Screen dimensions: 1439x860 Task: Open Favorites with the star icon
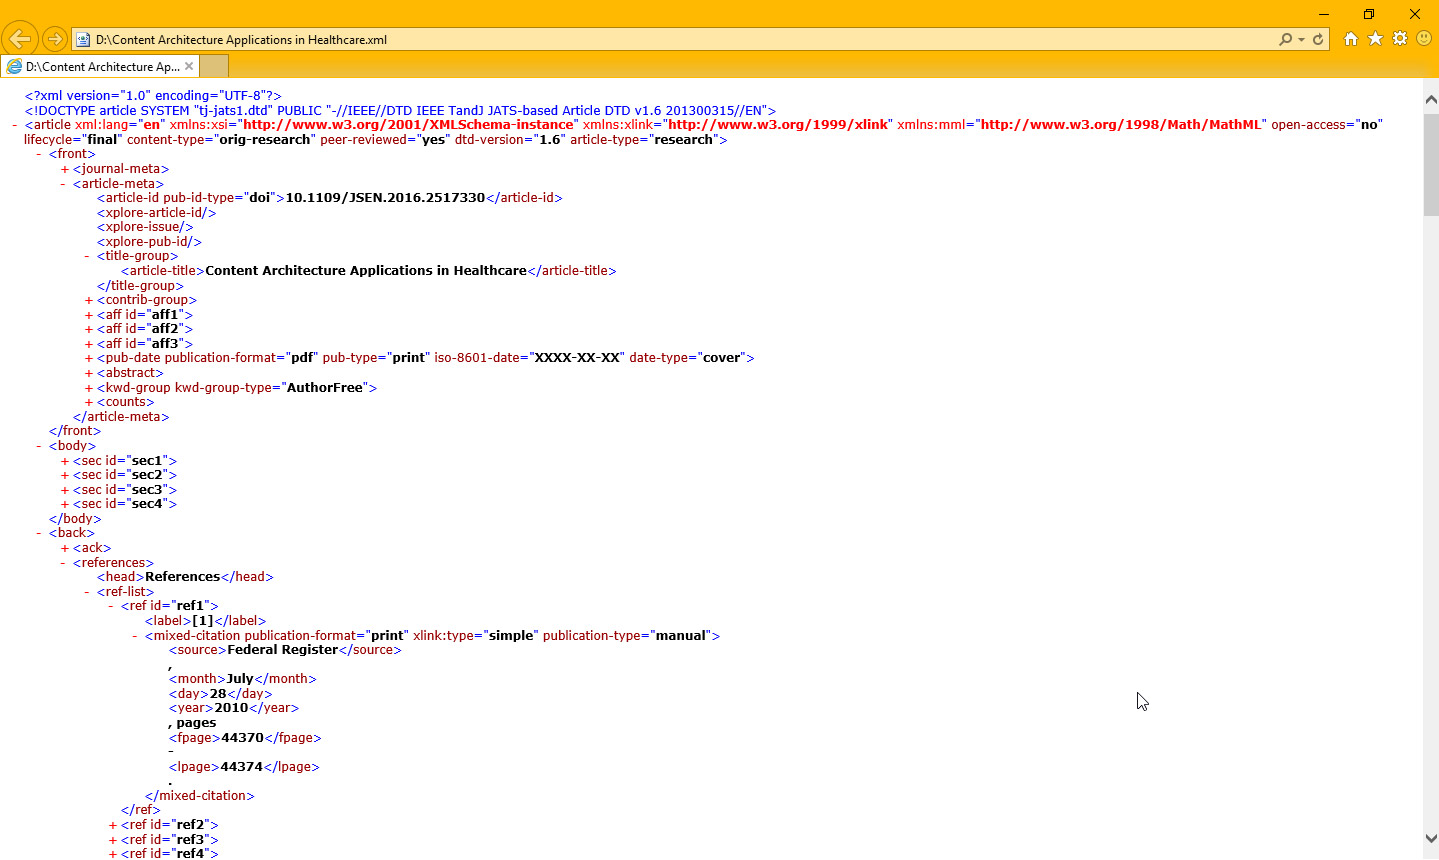point(1375,38)
